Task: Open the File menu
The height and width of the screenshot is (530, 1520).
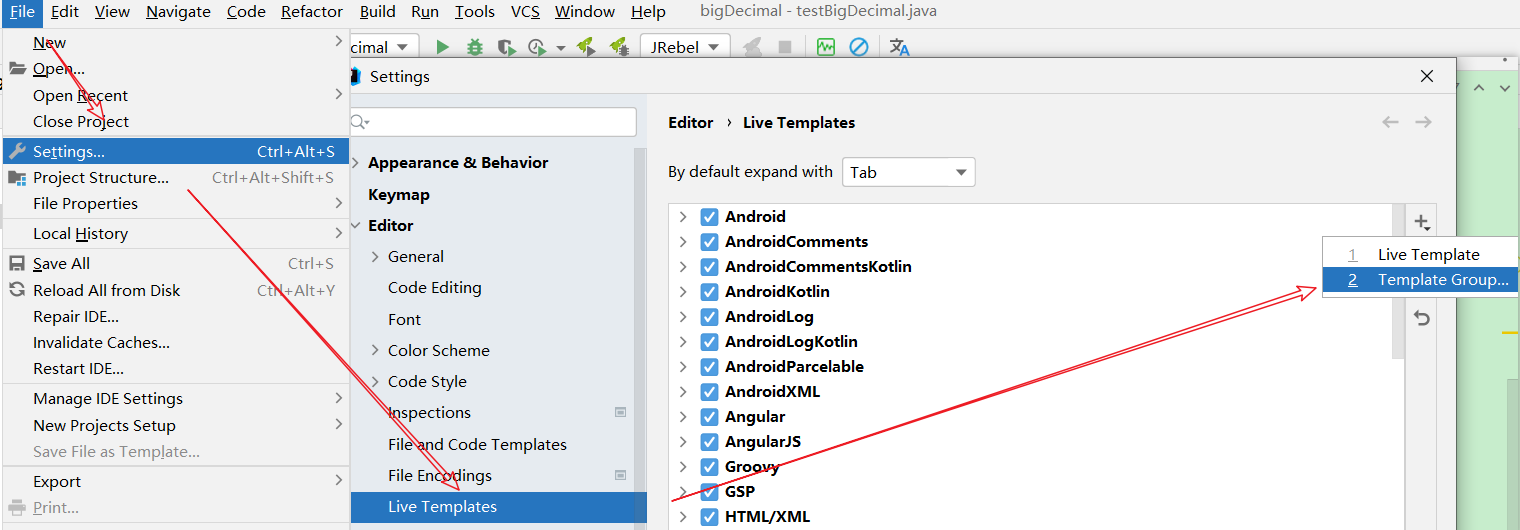Action: click(x=22, y=11)
